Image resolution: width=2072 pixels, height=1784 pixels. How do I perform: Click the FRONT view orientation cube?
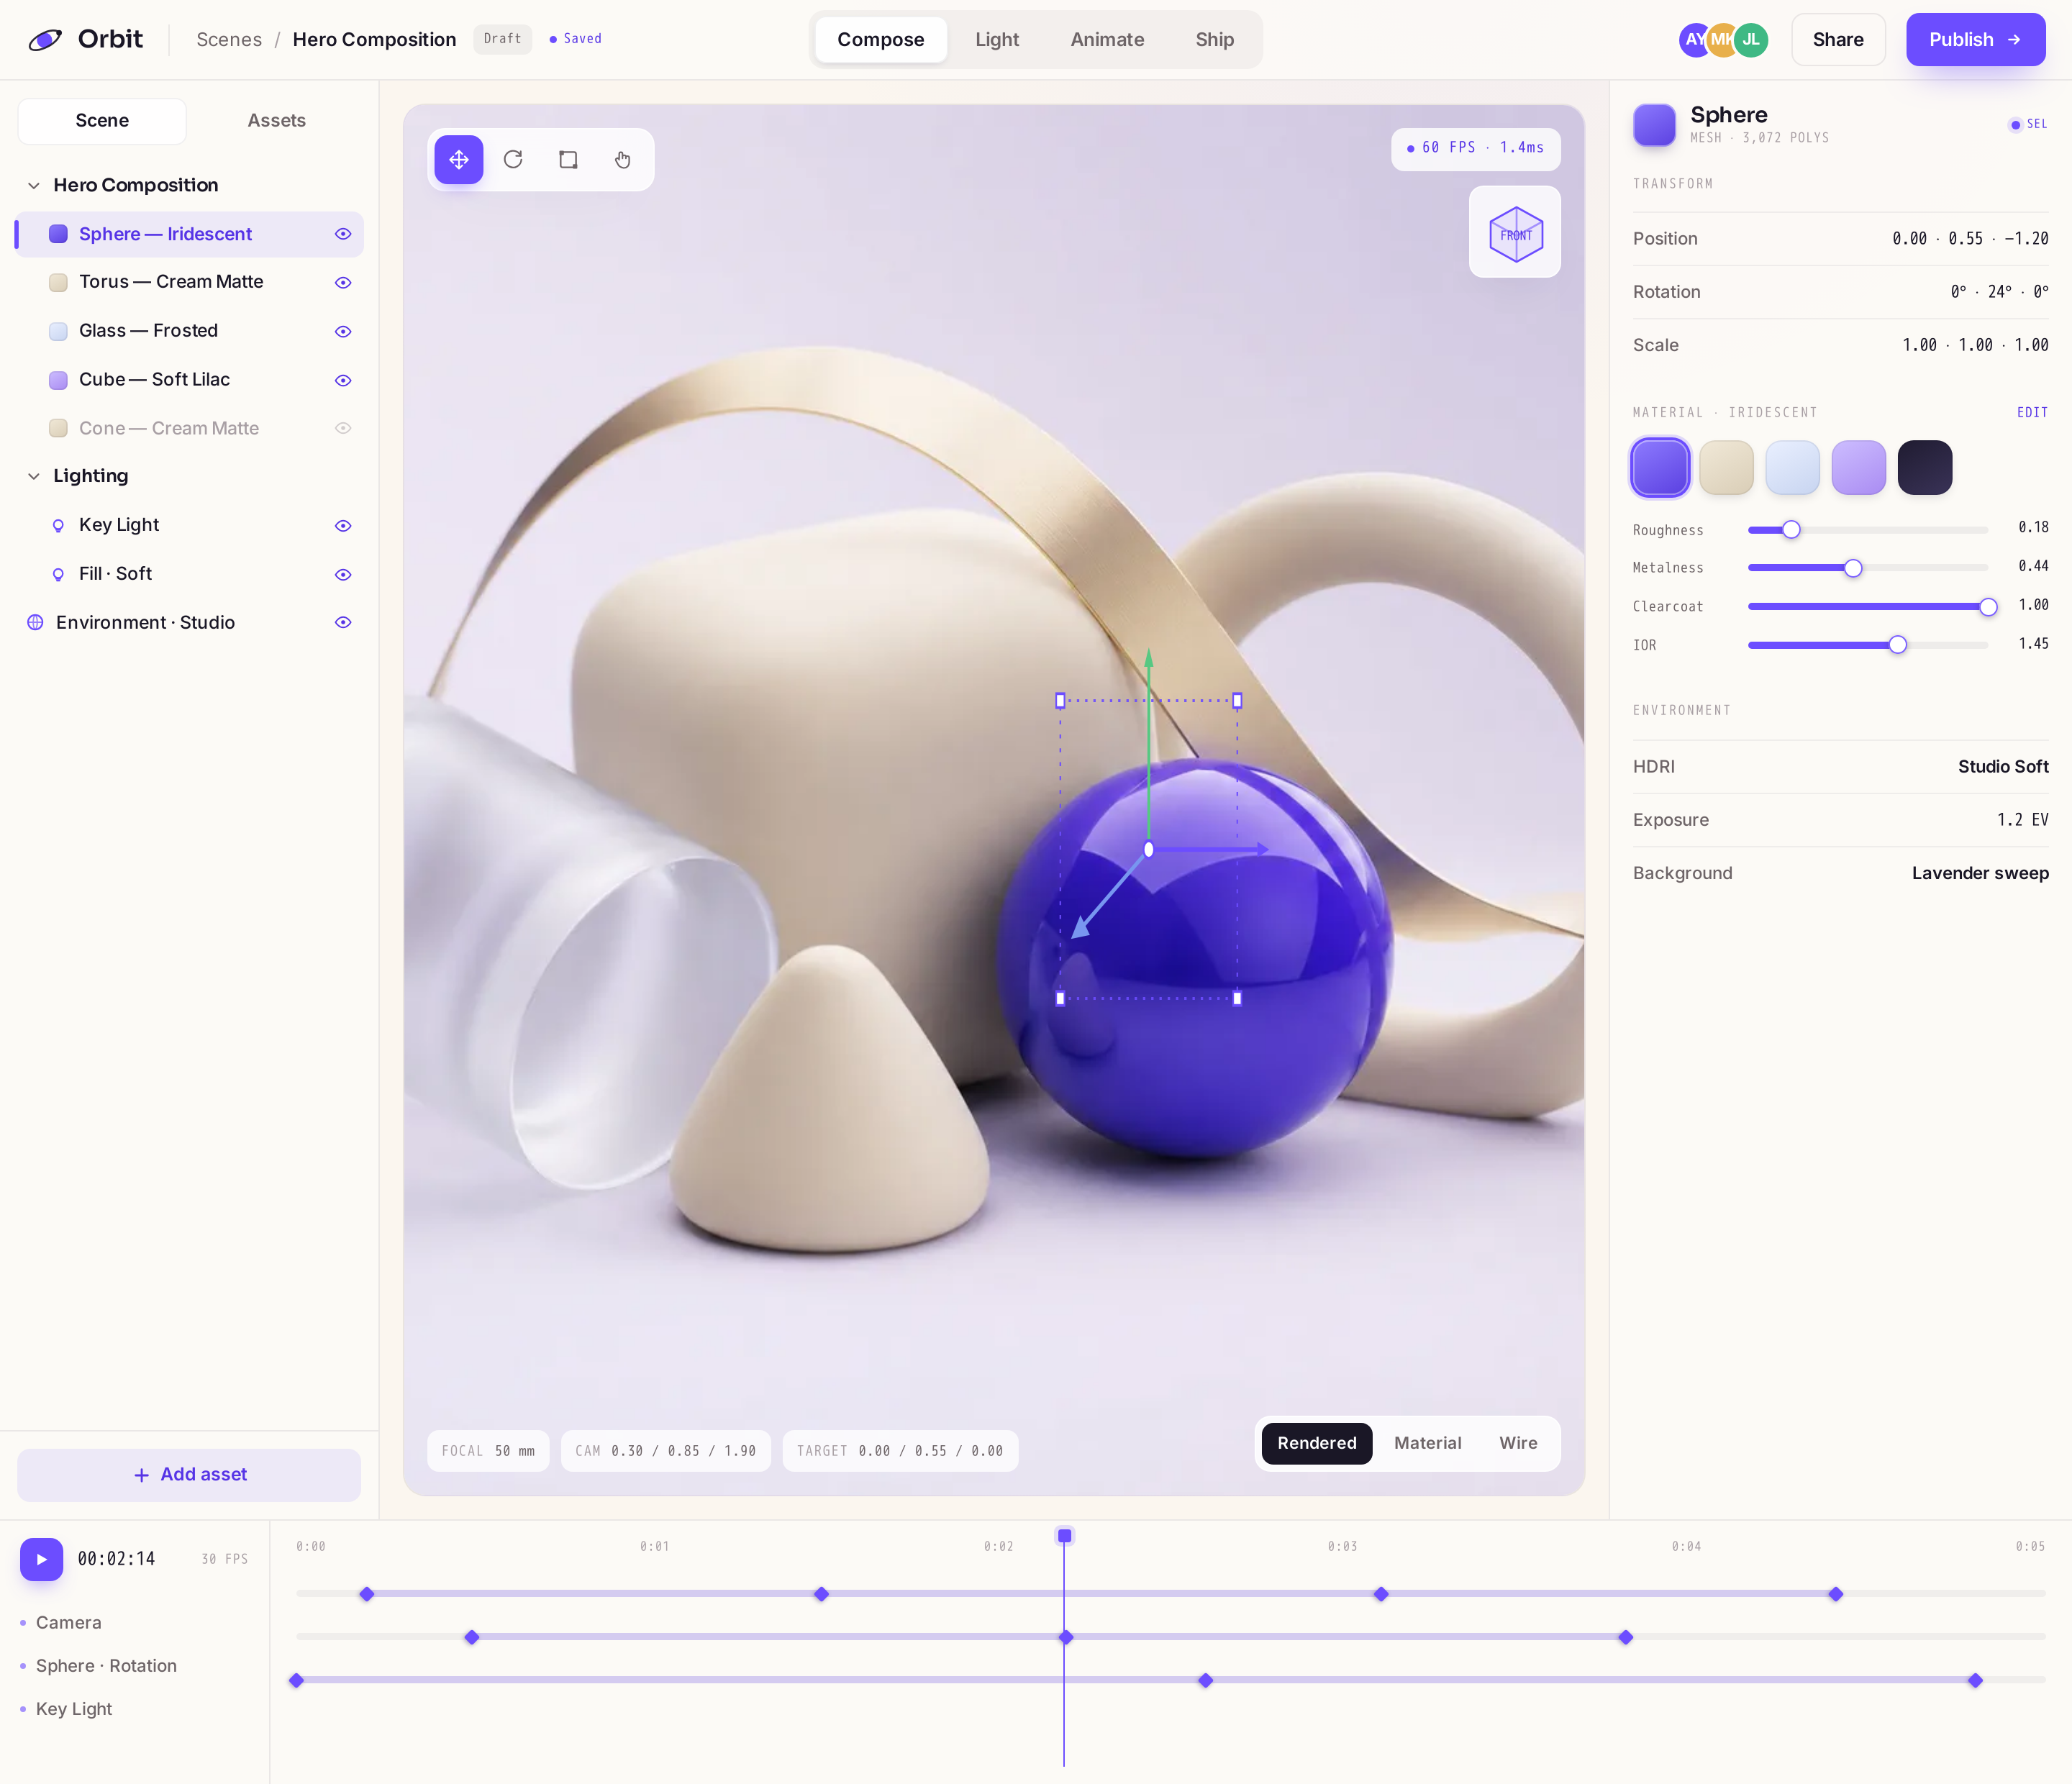(x=1515, y=233)
